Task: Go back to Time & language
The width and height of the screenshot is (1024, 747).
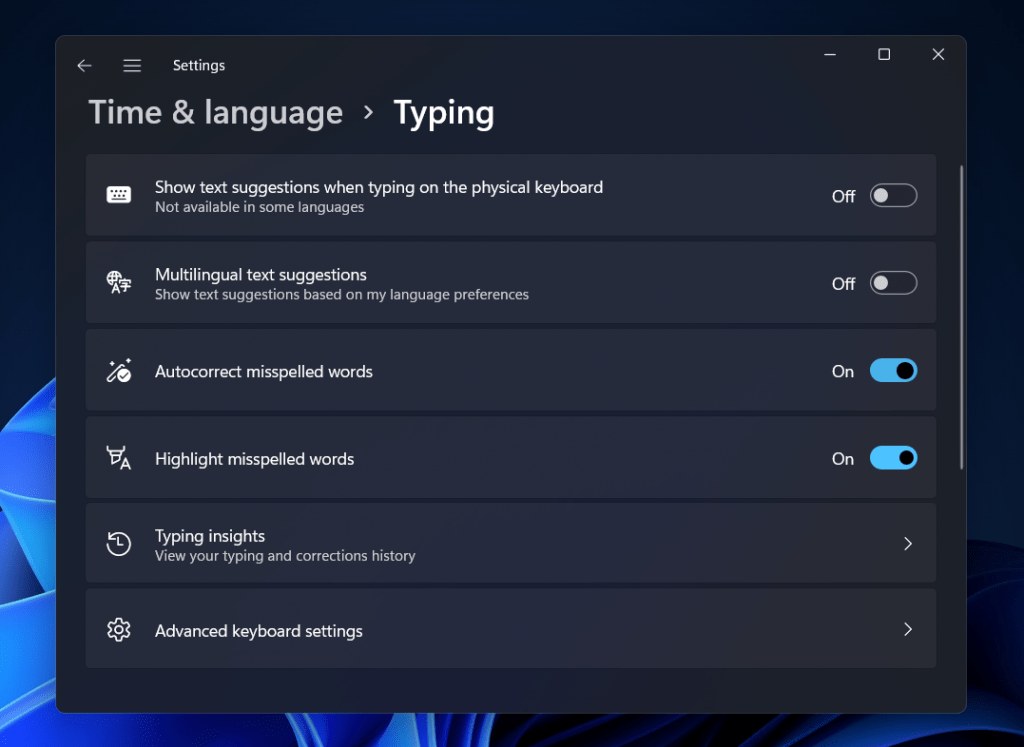Action: coord(215,112)
